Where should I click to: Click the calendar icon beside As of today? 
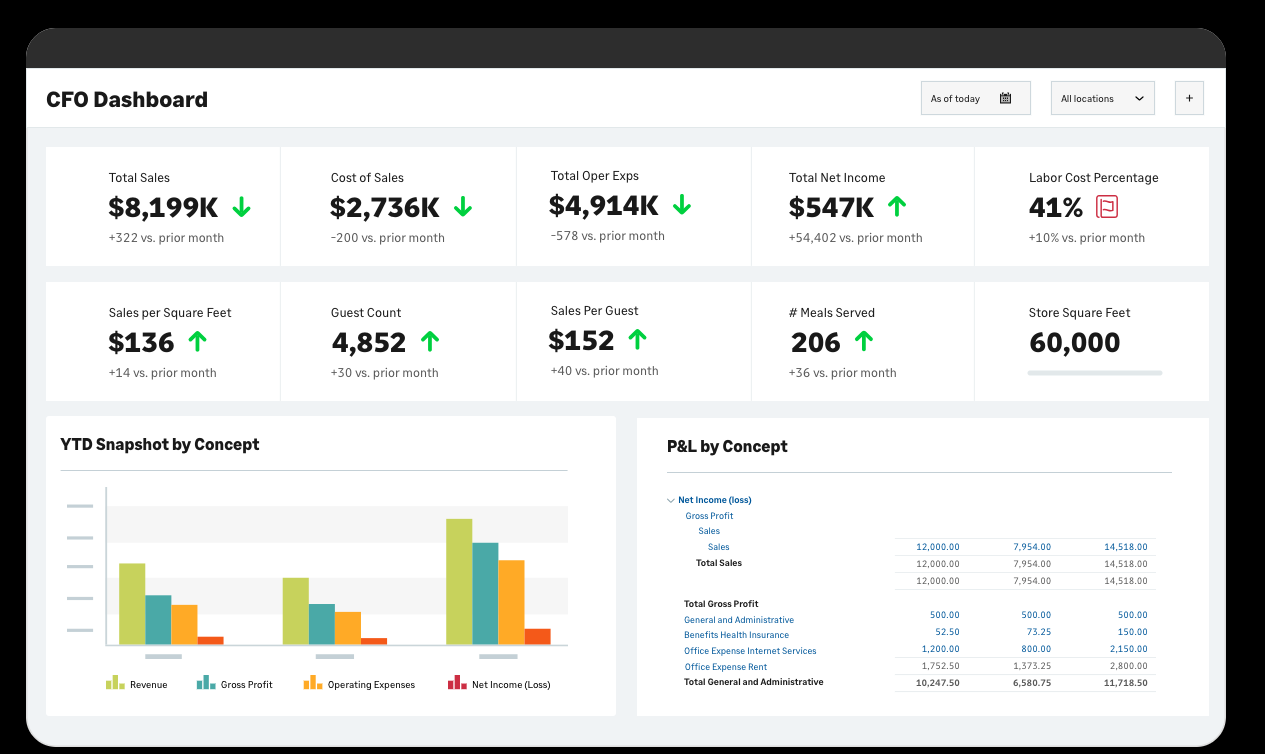1005,98
